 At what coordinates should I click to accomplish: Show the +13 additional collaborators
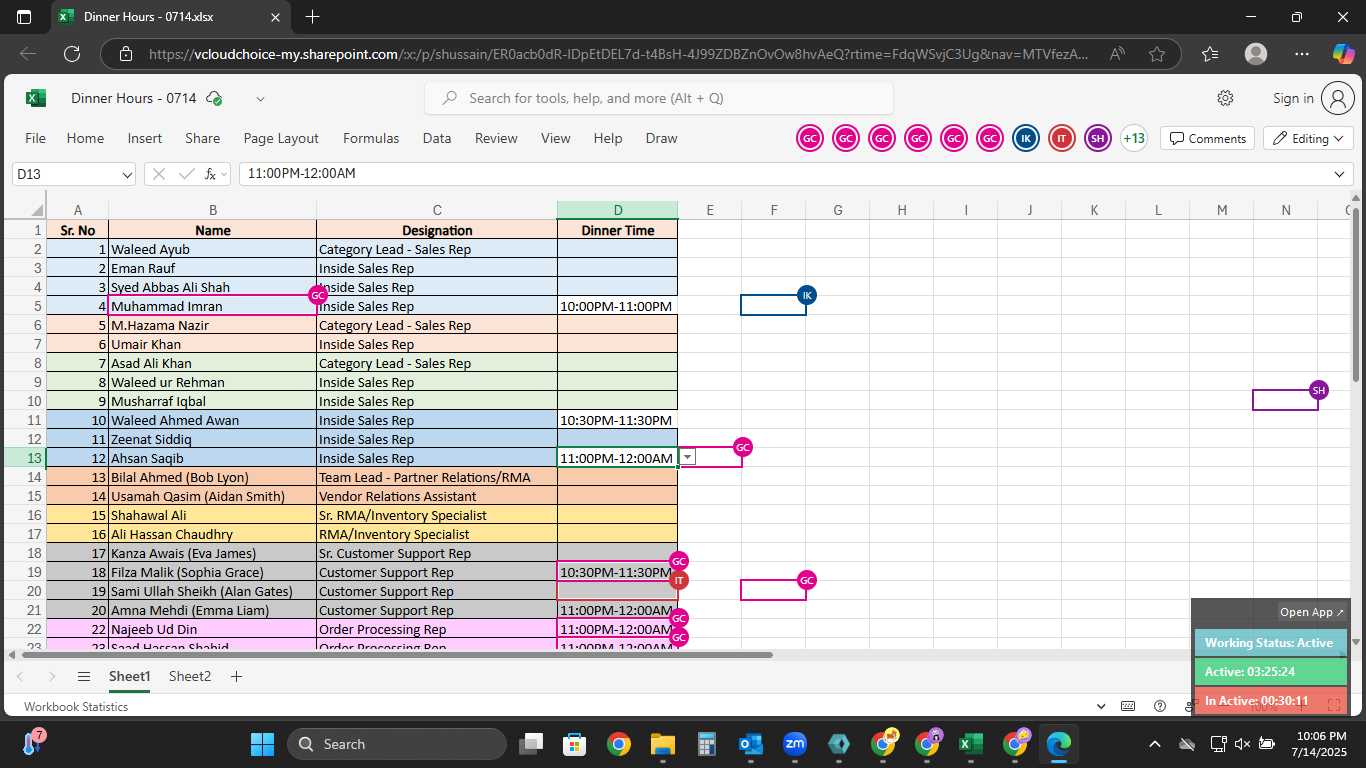tap(1134, 138)
